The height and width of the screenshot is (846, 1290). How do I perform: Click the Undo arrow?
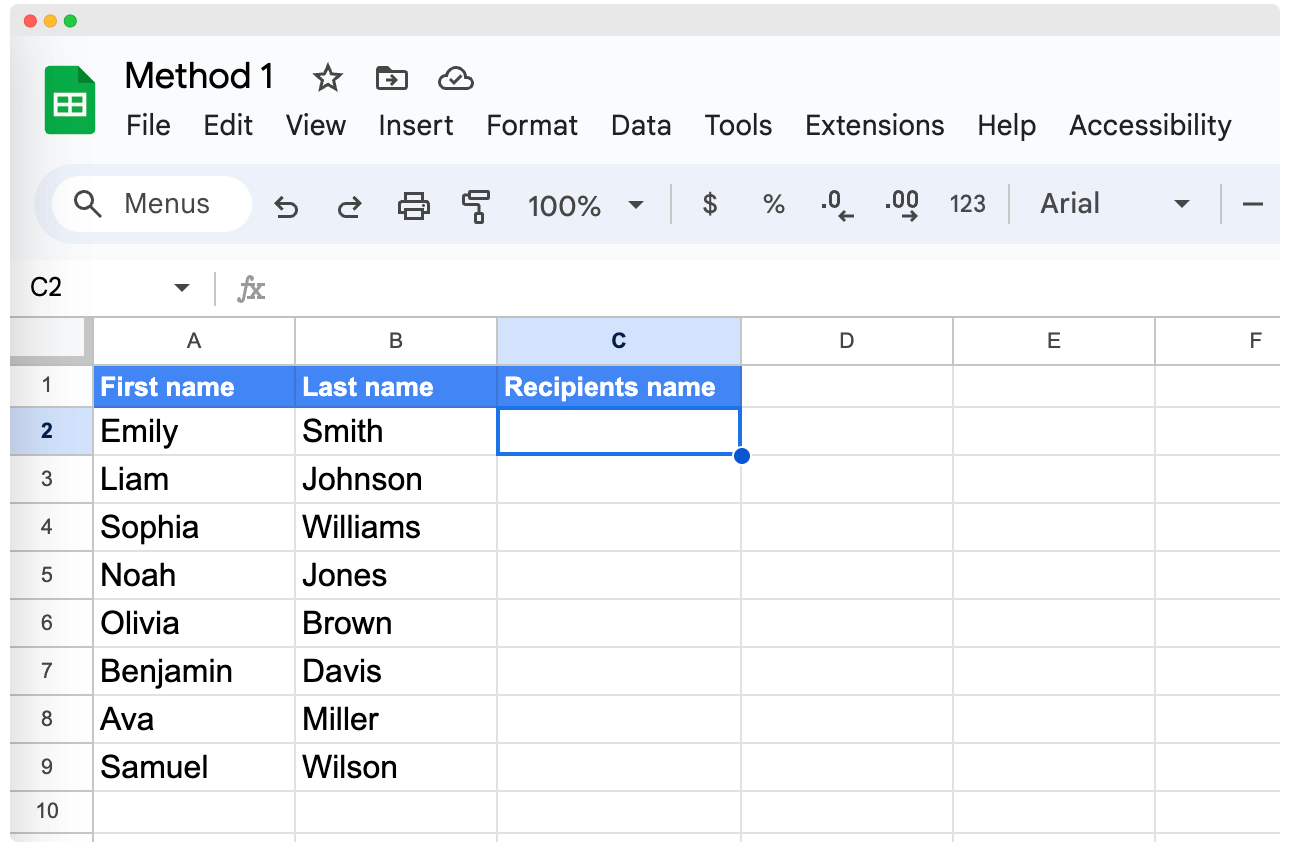(x=287, y=207)
